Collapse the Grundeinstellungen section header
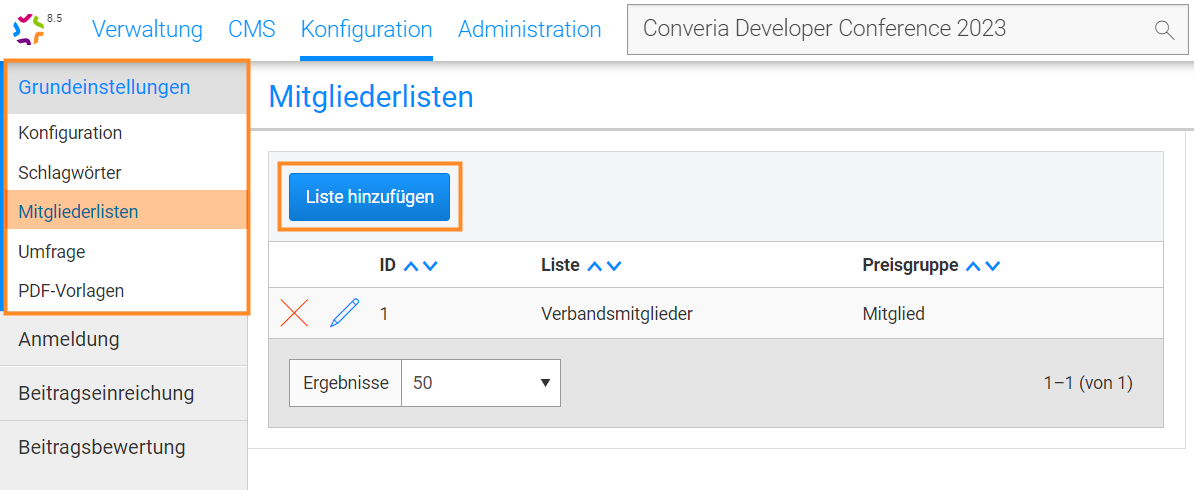Image resolution: width=1194 pixels, height=490 pixels. (x=104, y=87)
